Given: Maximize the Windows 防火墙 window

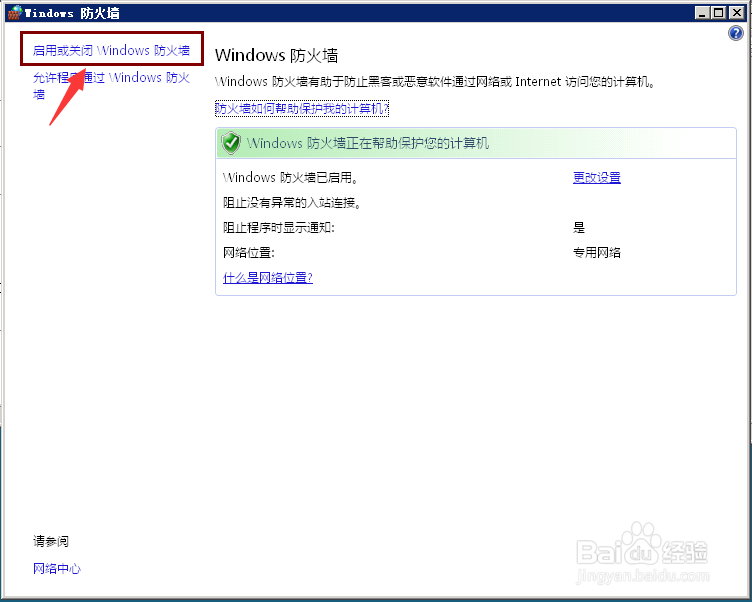Looking at the screenshot, I should (719, 13).
